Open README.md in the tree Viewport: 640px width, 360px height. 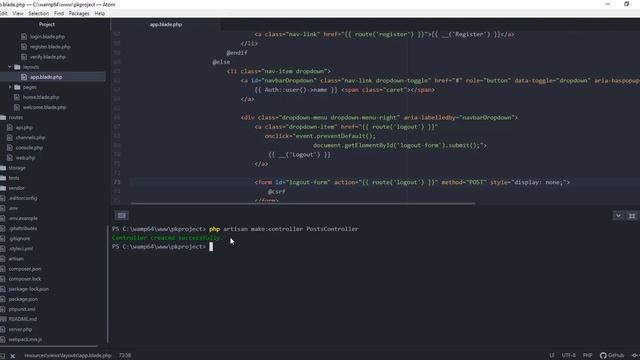(22, 319)
